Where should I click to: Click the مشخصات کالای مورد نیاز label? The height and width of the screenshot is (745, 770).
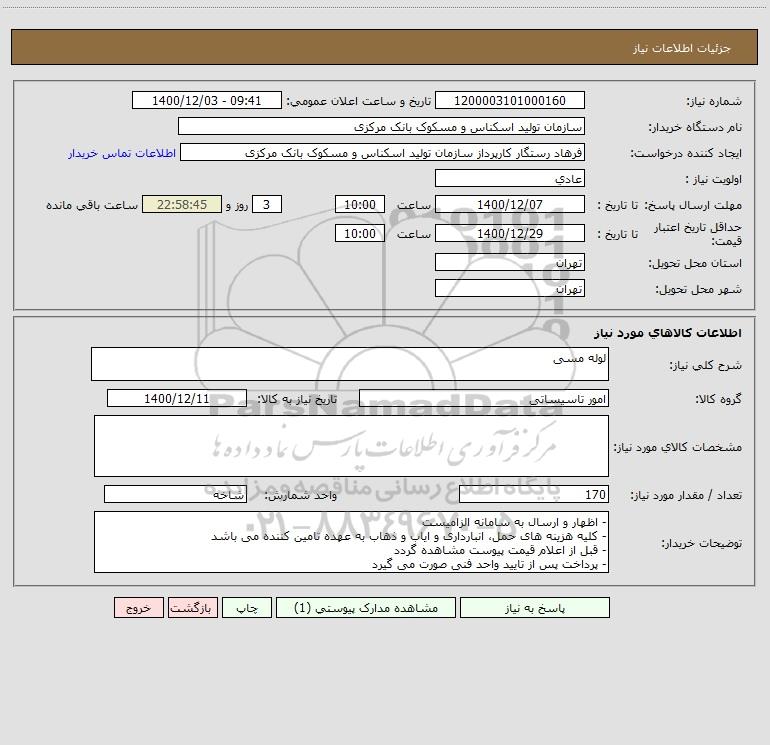pyautogui.click(x=677, y=447)
